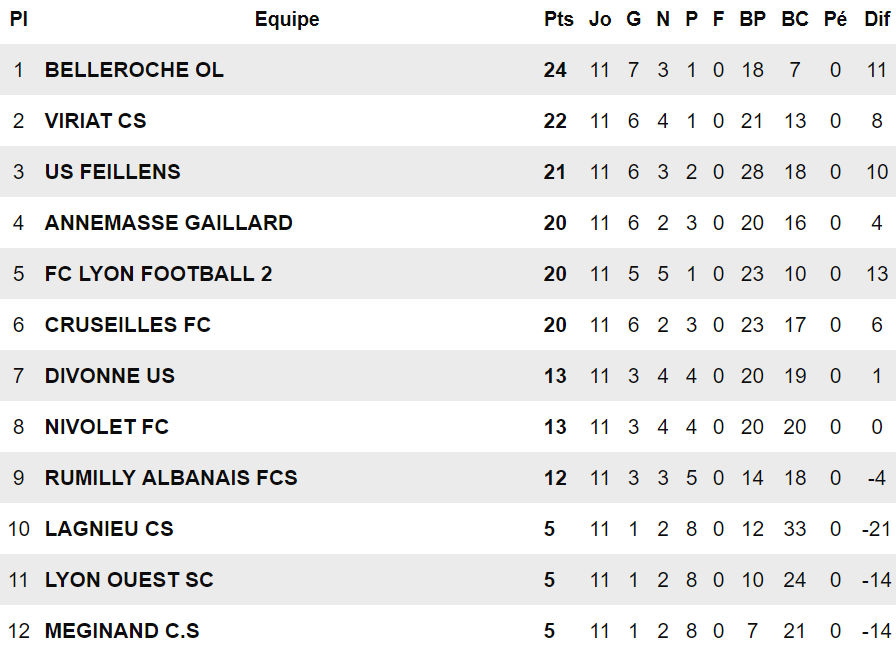
Task: Open RUMILLY ALBANAIS FCS team entry
Action: (x=171, y=478)
